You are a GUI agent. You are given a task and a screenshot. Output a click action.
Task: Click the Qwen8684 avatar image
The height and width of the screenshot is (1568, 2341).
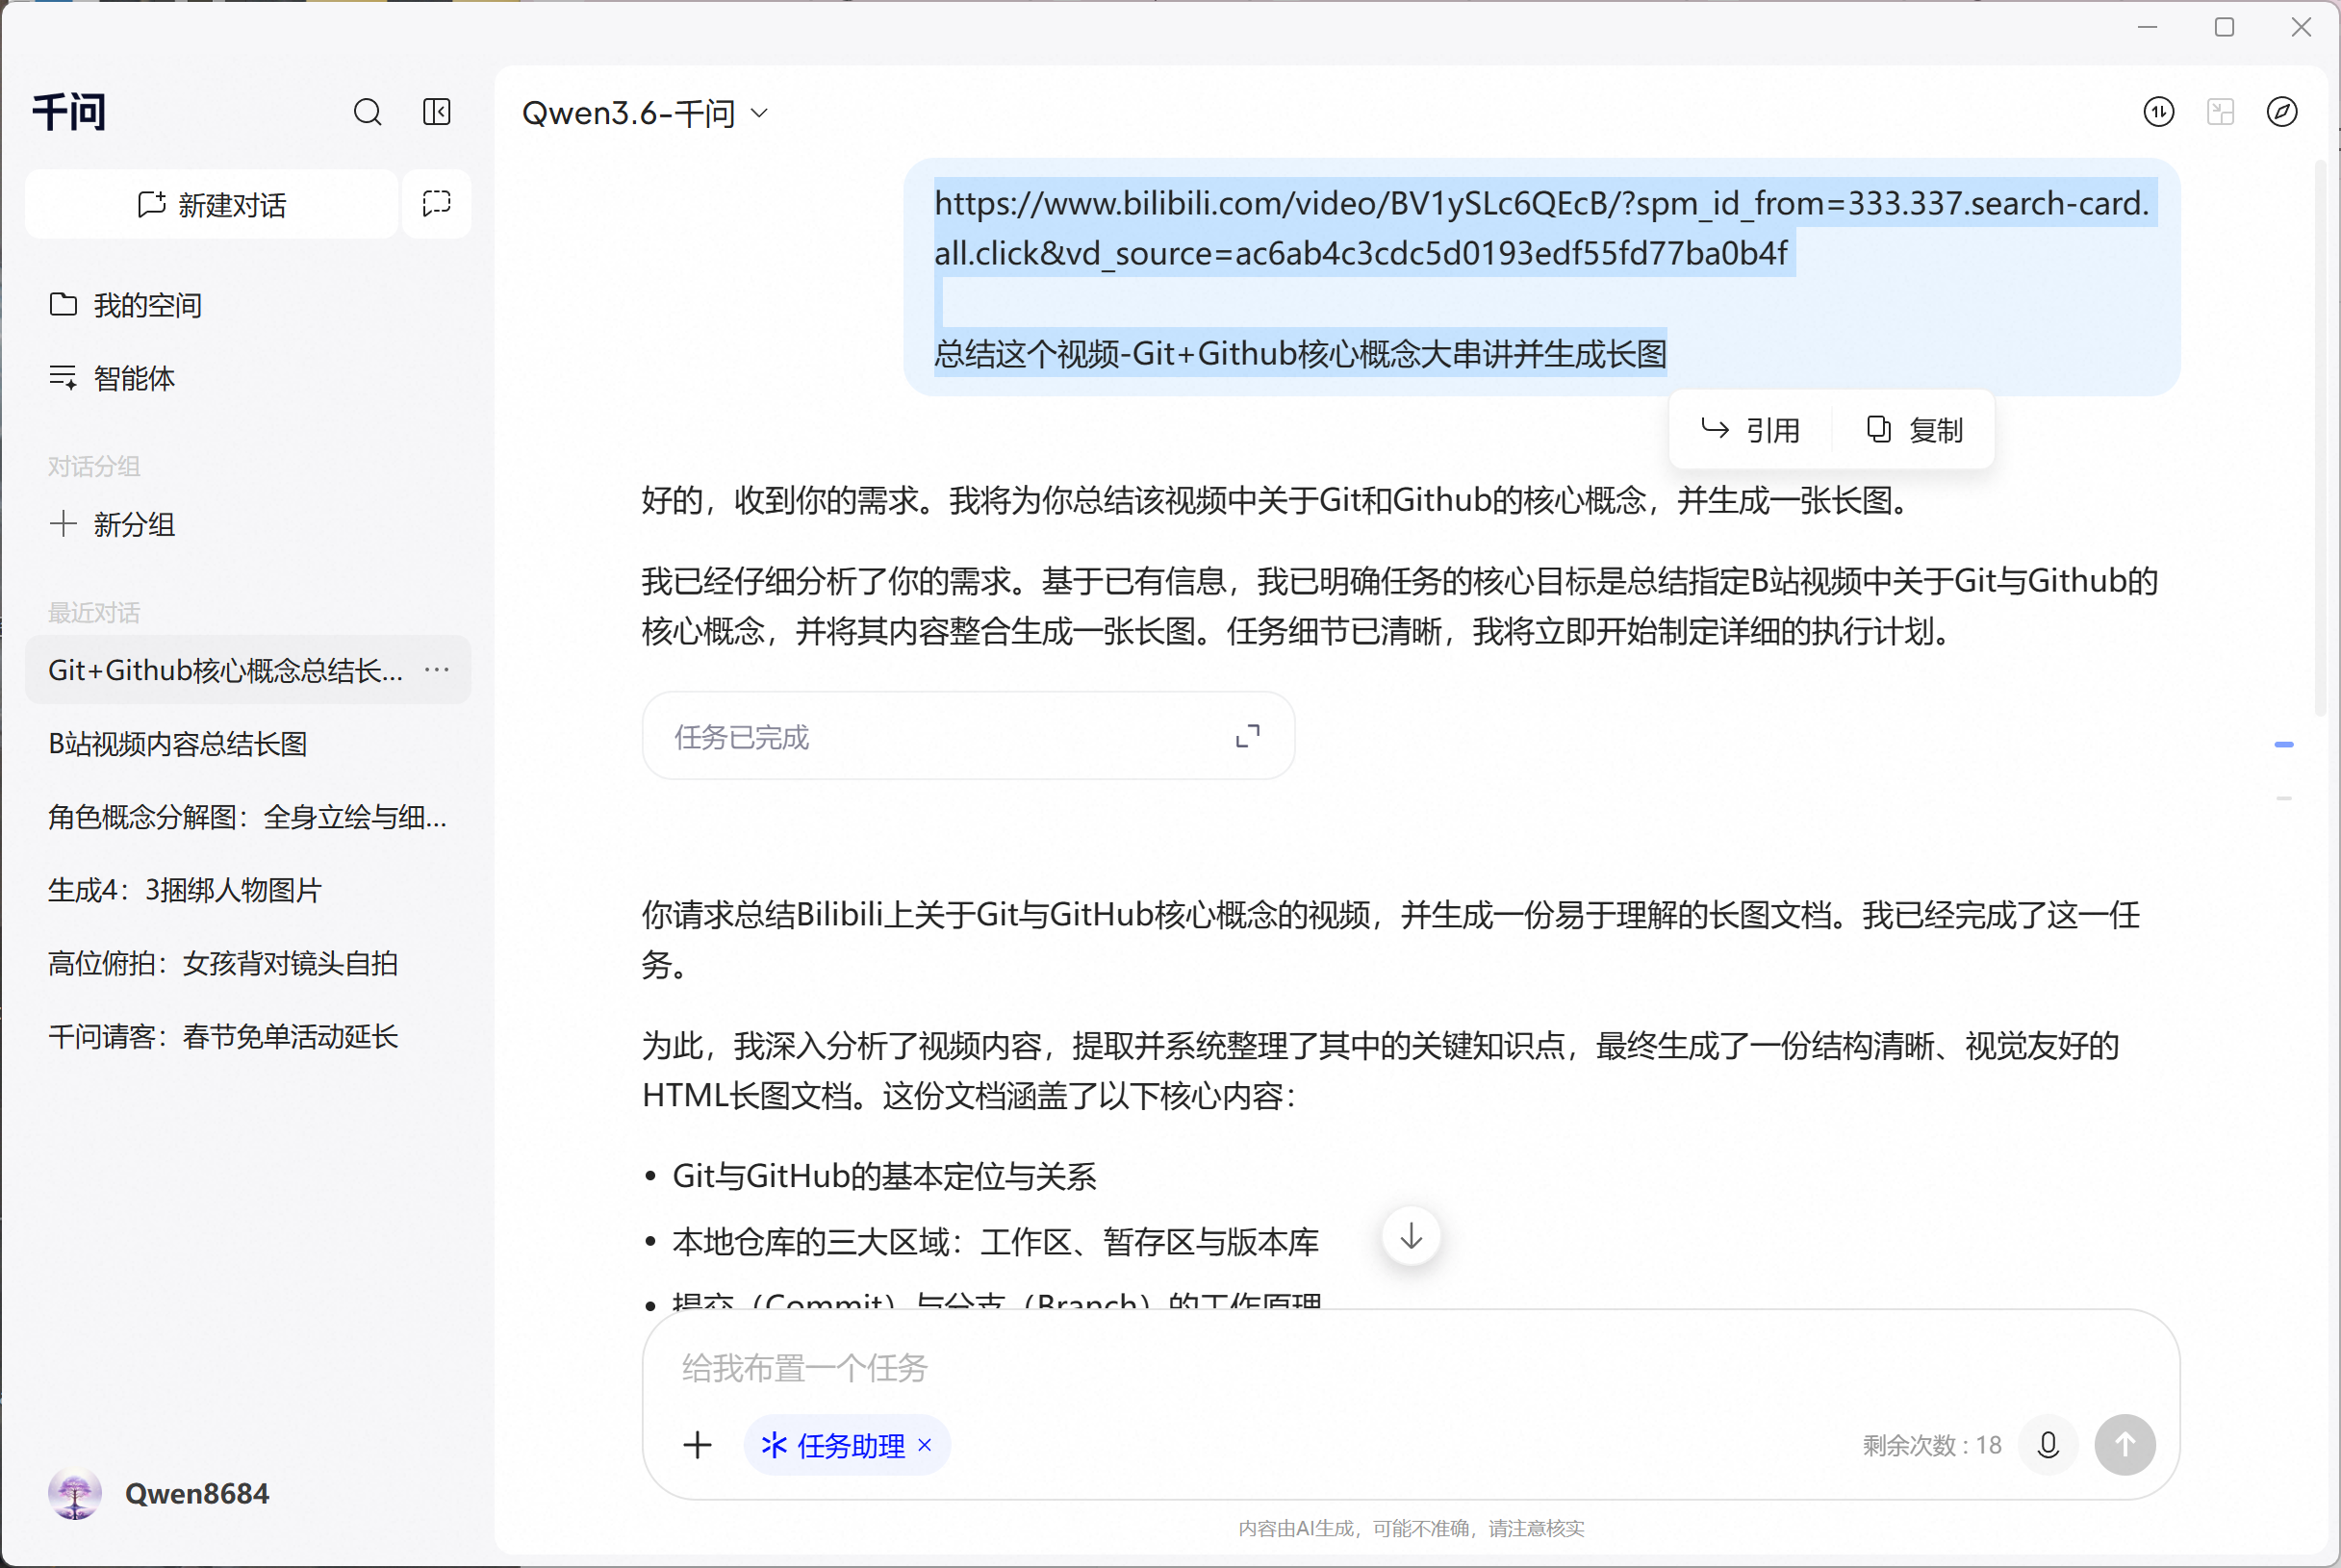tap(75, 1494)
